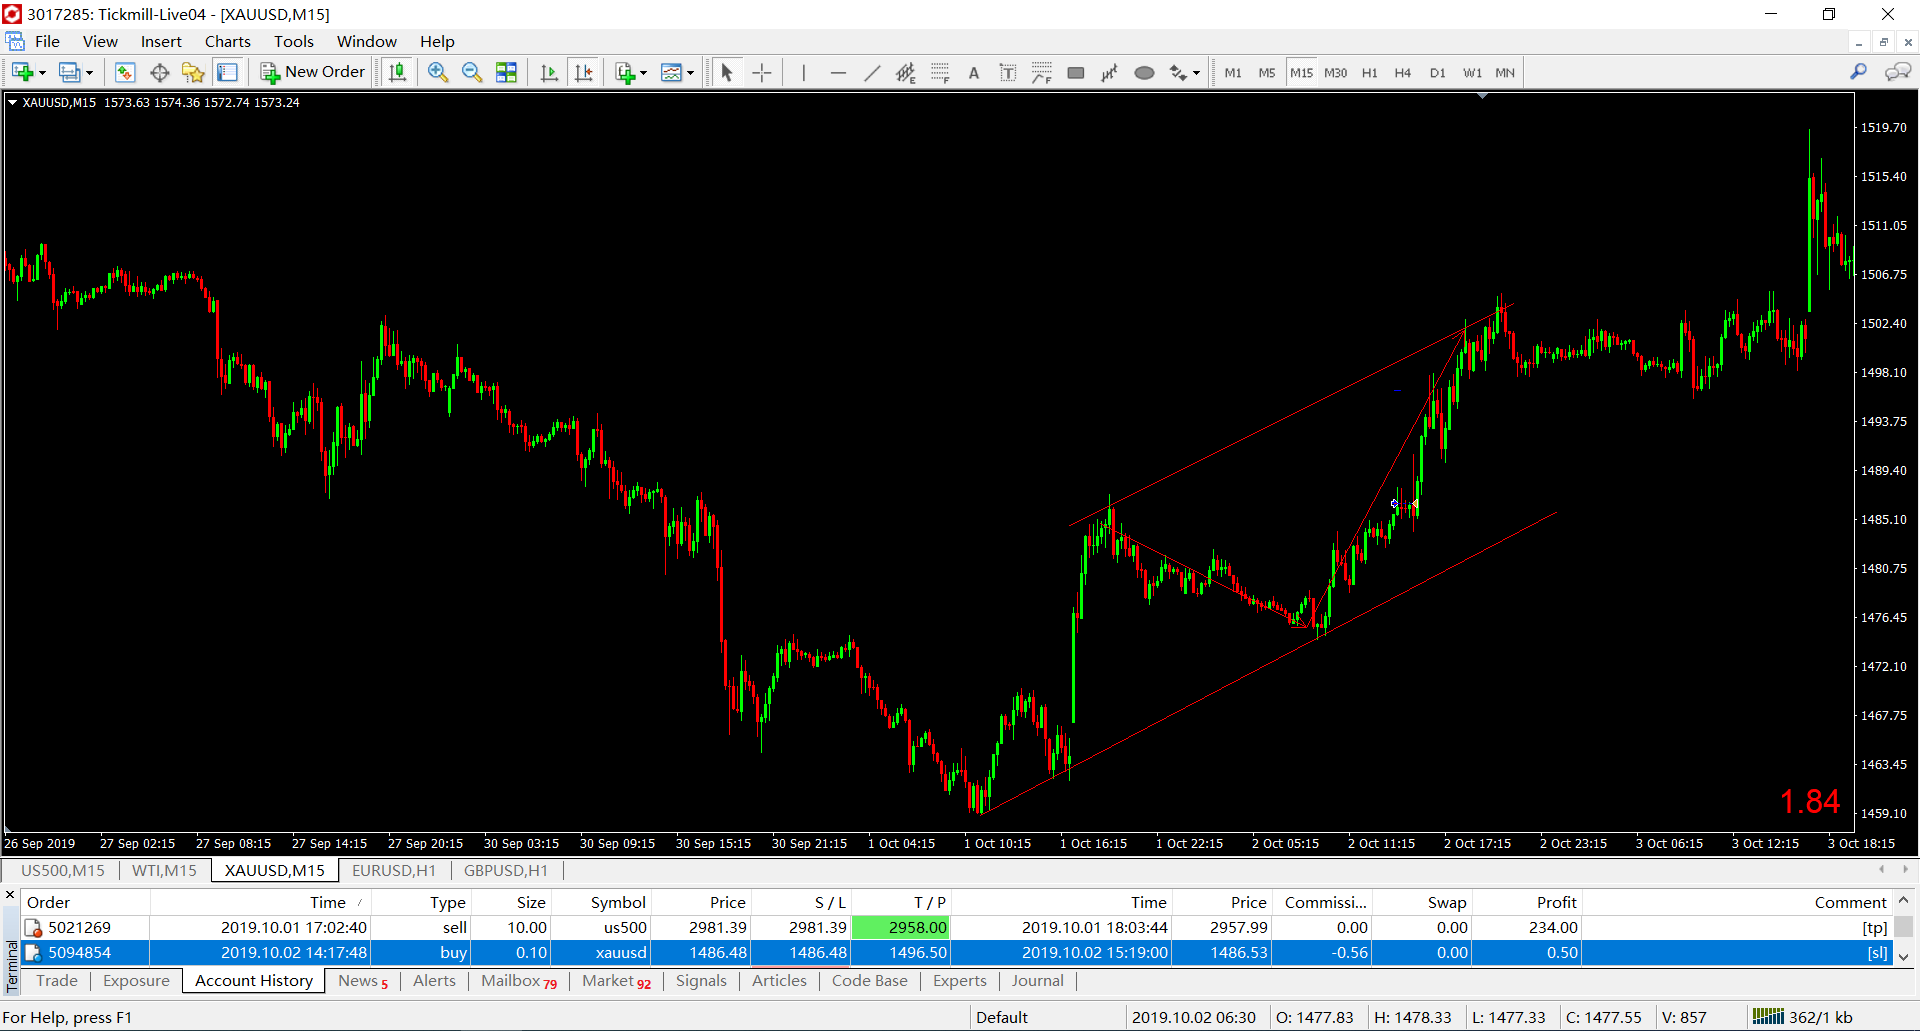Switch timeframe to H4

tap(1403, 72)
